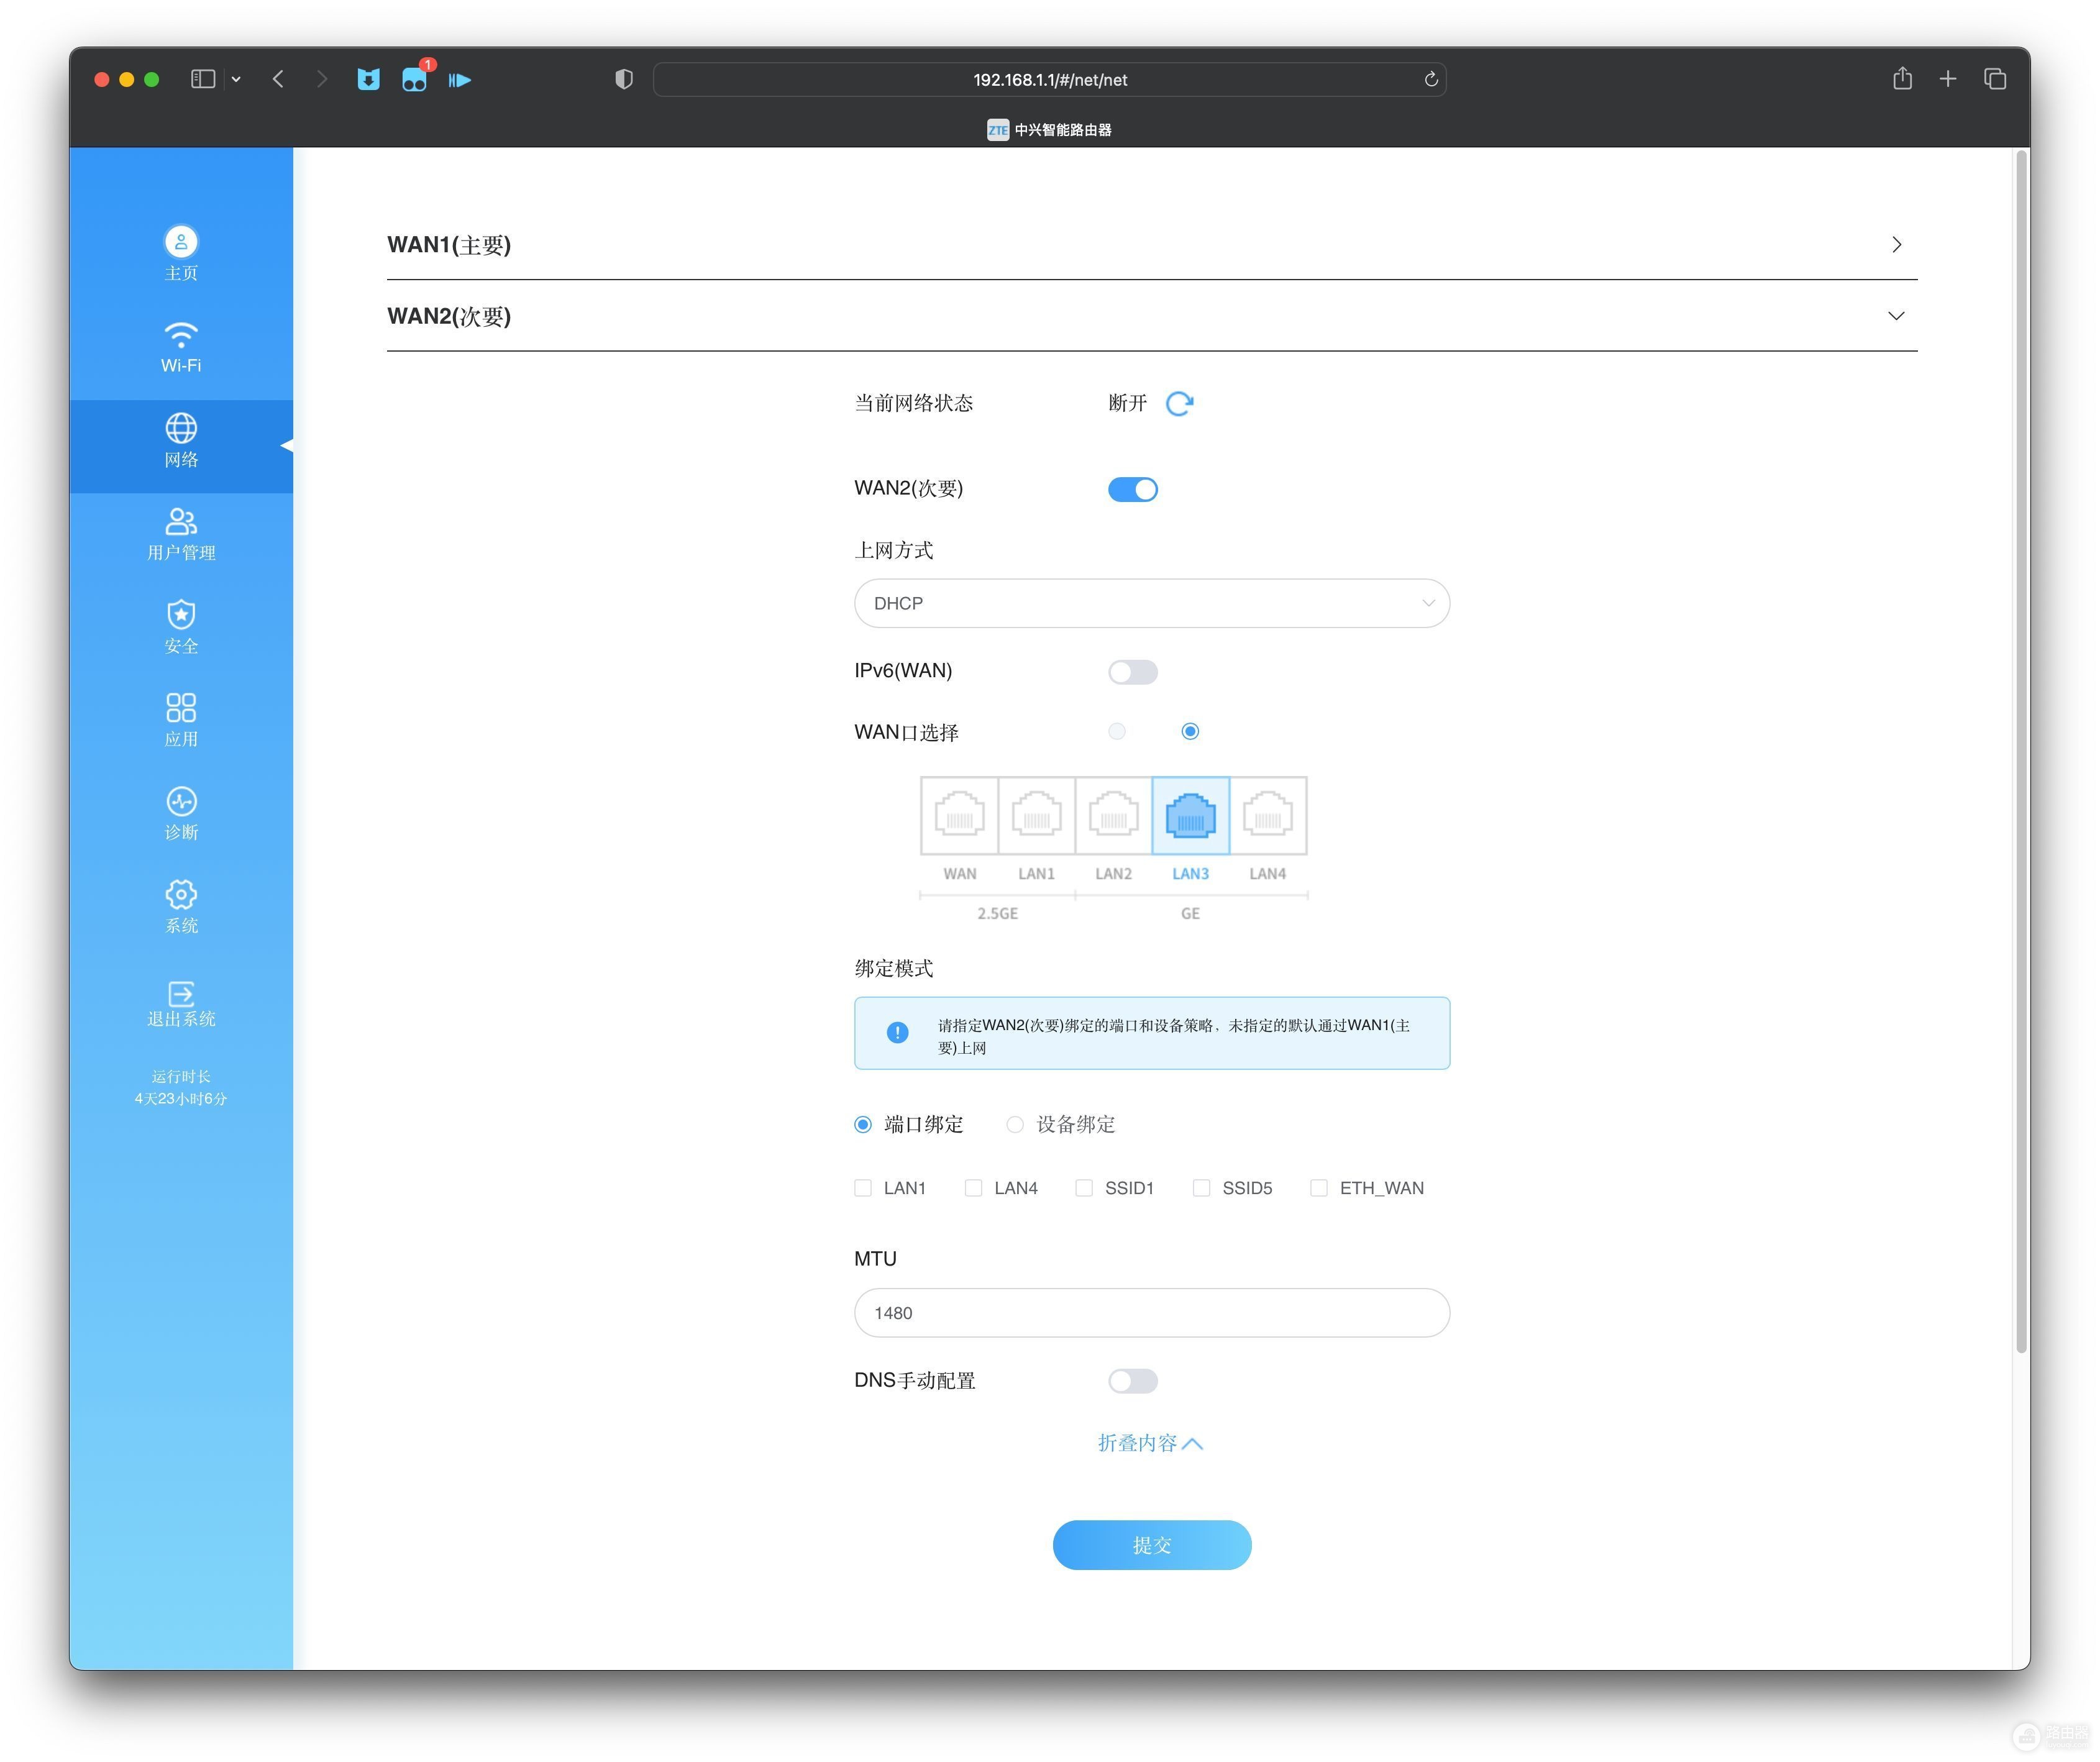The height and width of the screenshot is (1762, 2100).
Task: Open the 安全 security shield icon
Action: tap(181, 614)
